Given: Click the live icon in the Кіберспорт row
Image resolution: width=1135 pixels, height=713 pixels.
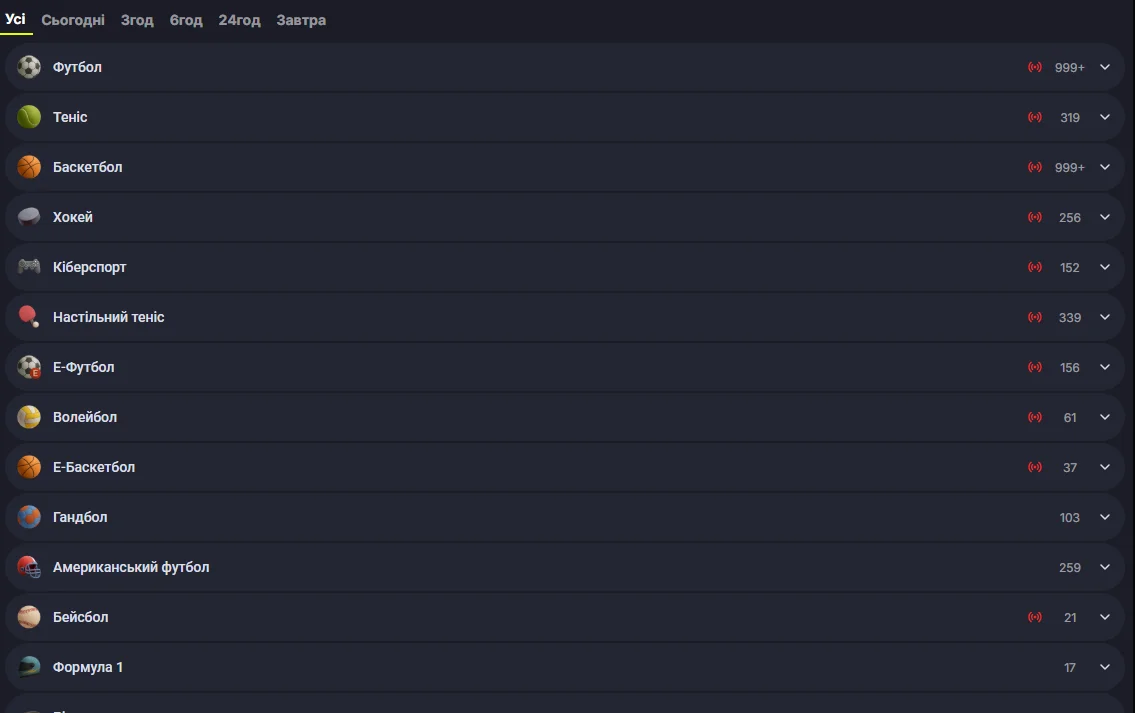Looking at the screenshot, I should [x=1035, y=267].
